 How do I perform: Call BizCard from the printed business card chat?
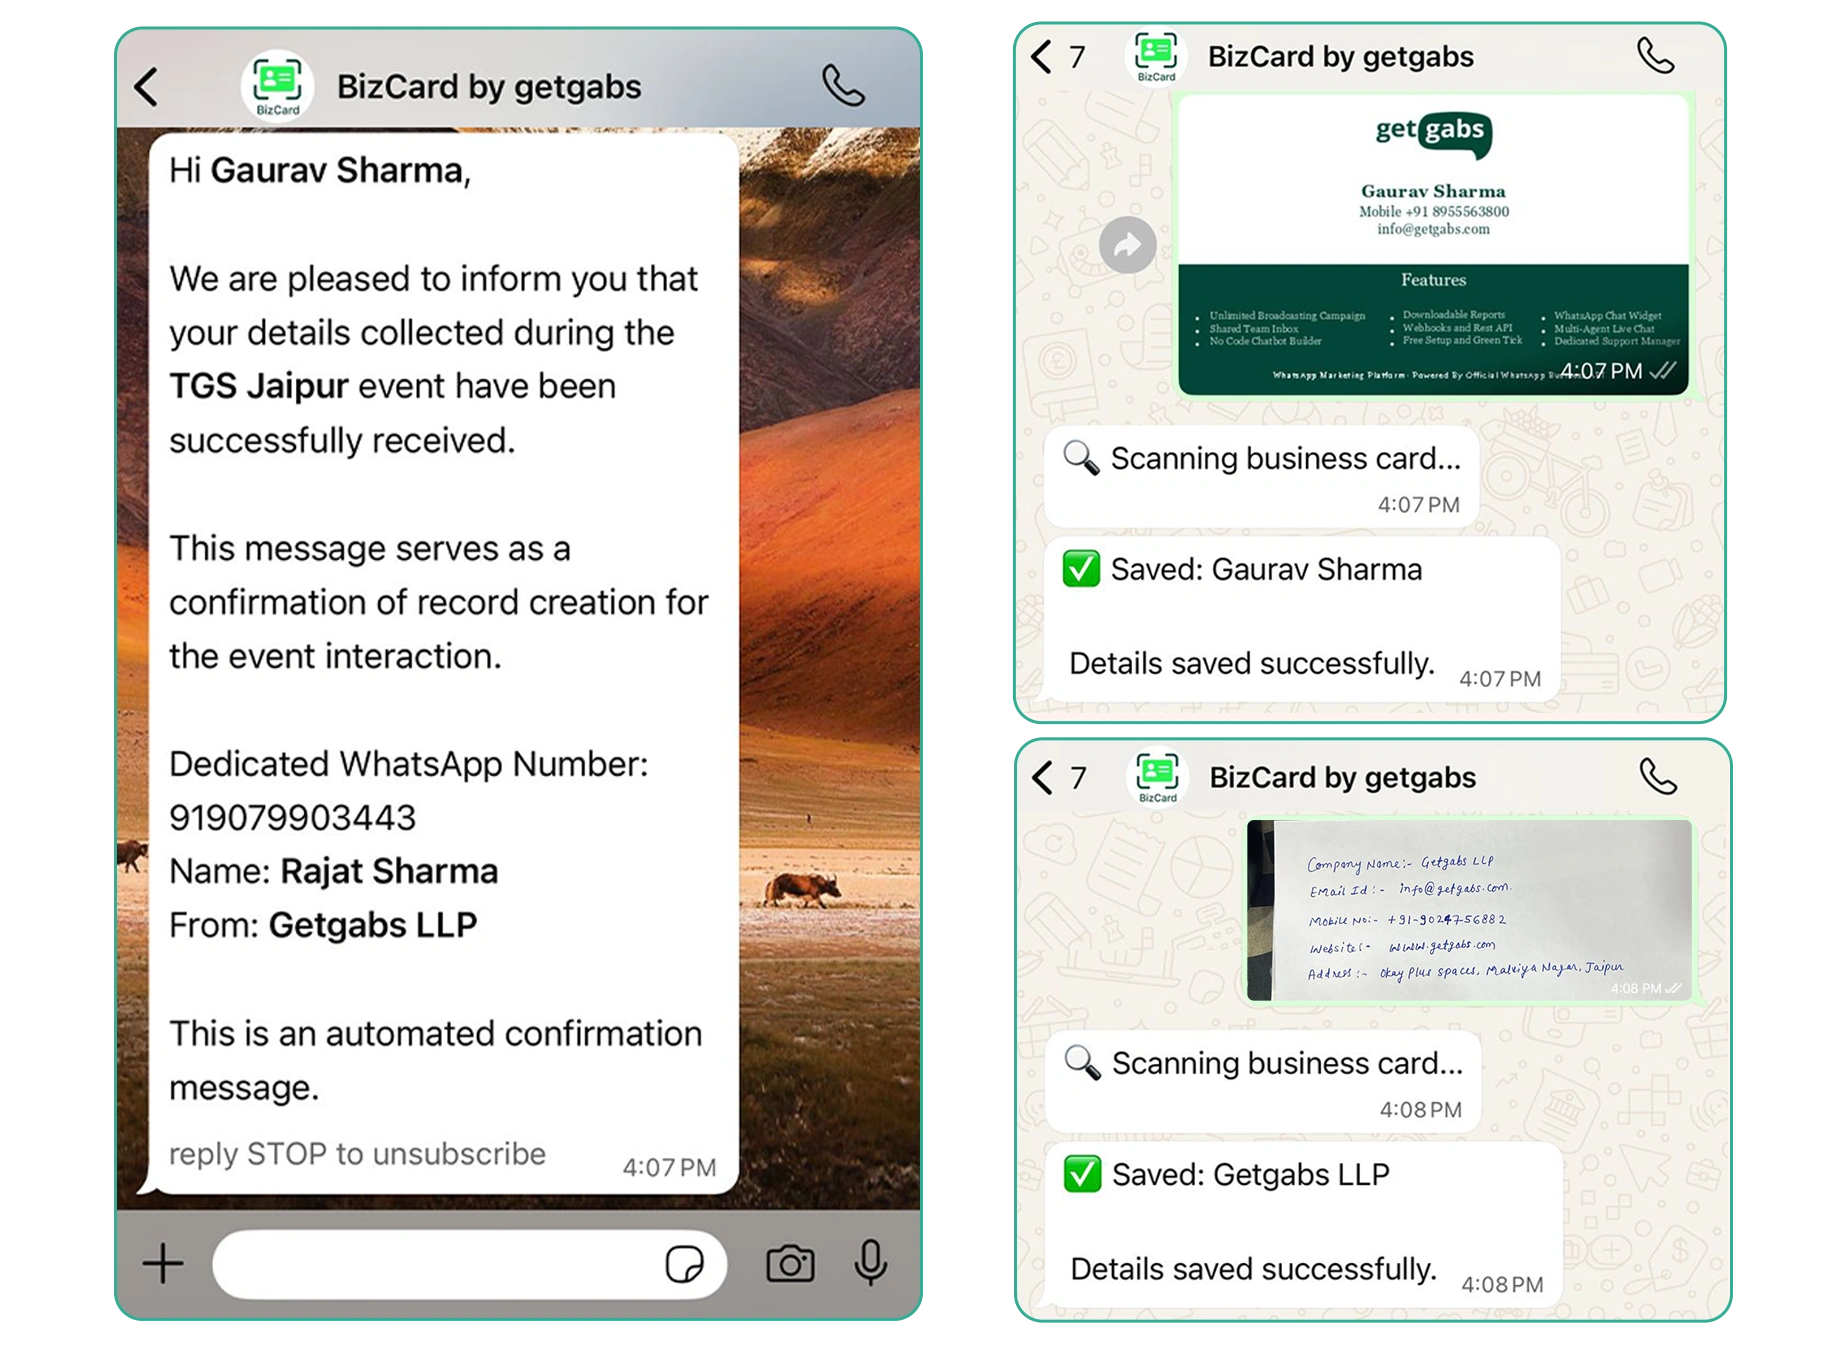pos(1655,56)
